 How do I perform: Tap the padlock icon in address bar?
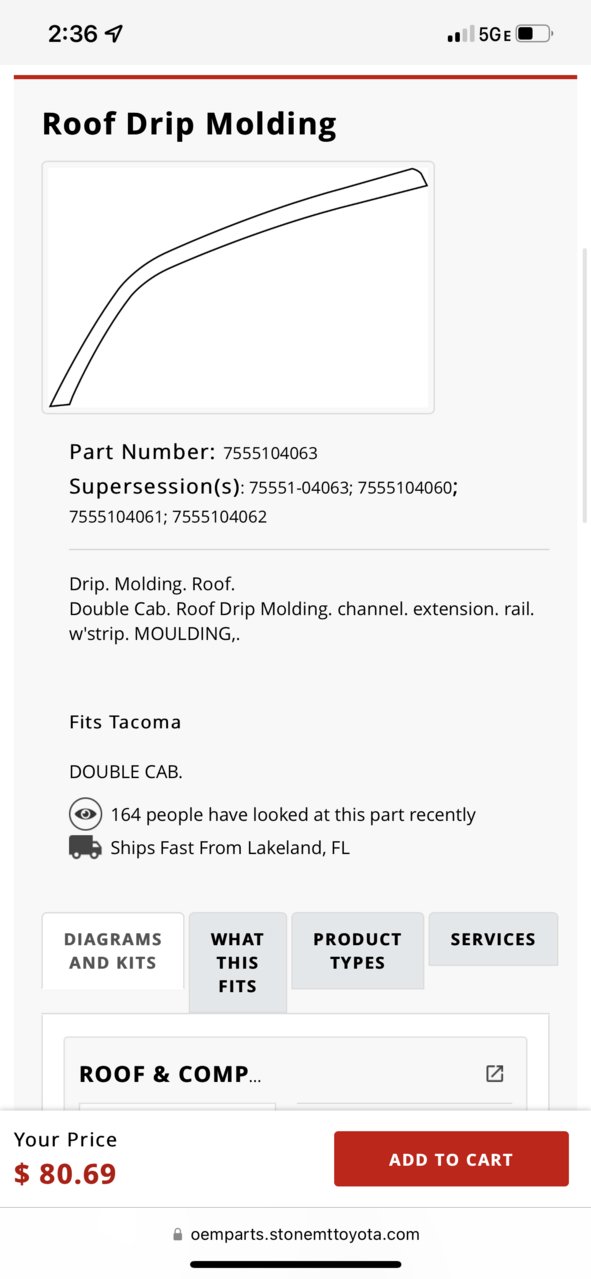point(178,1235)
